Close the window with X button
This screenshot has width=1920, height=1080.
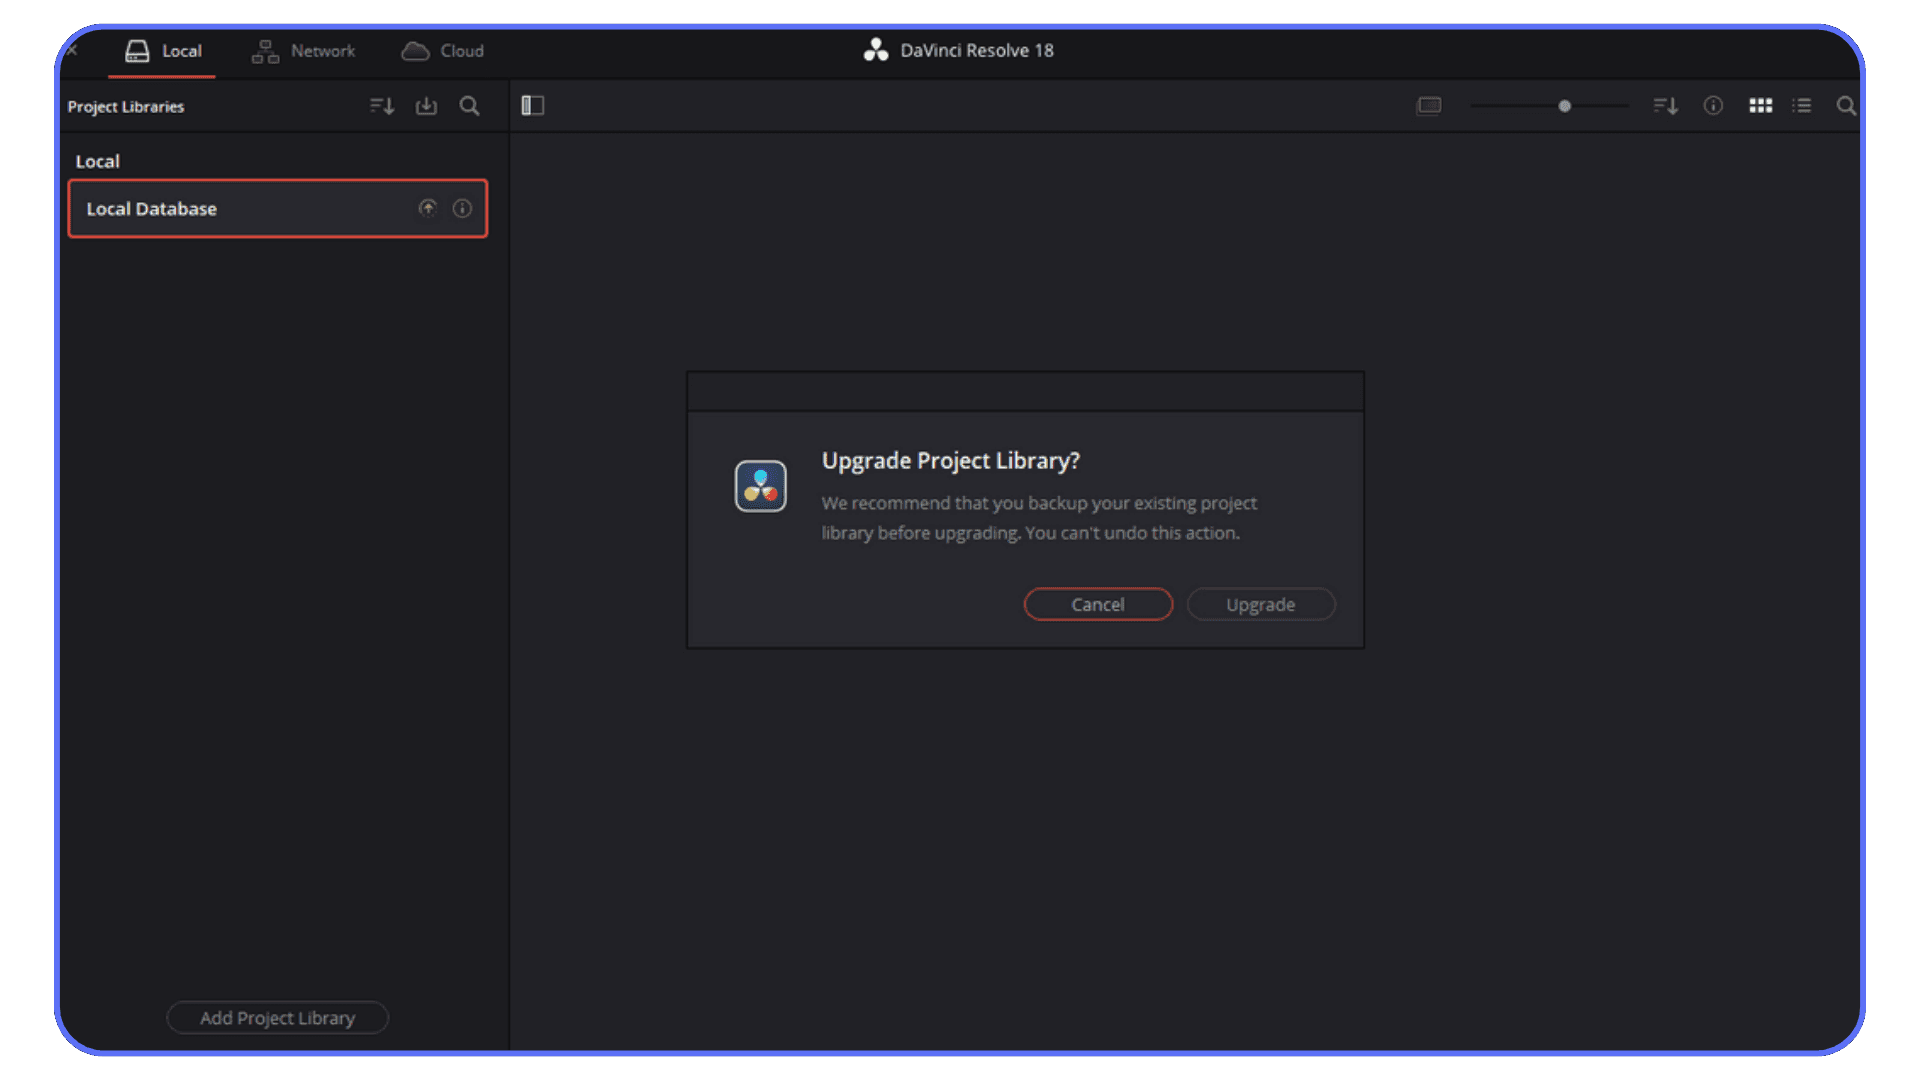pyautogui.click(x=73, y=49)
